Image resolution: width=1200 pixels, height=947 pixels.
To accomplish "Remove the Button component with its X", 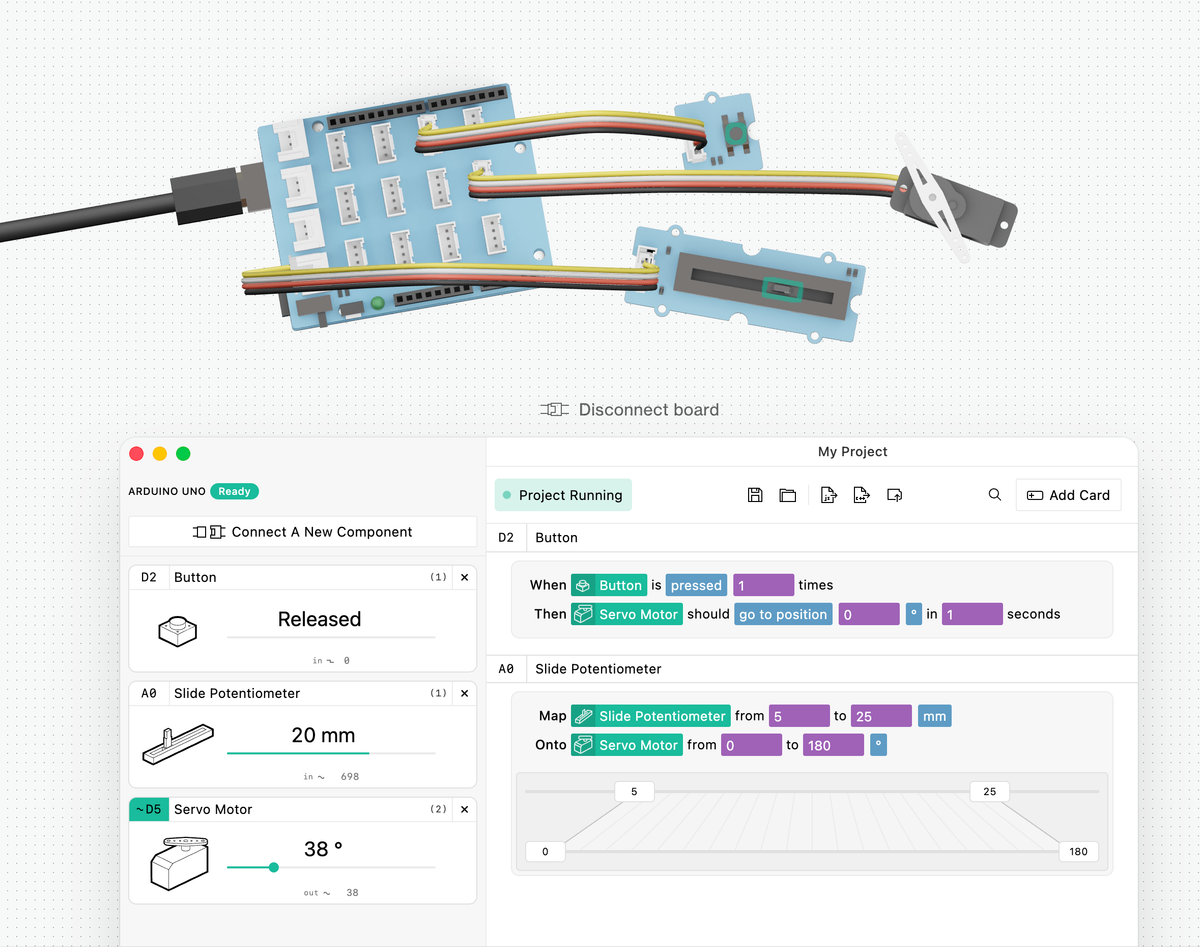I will pos(464,577).
